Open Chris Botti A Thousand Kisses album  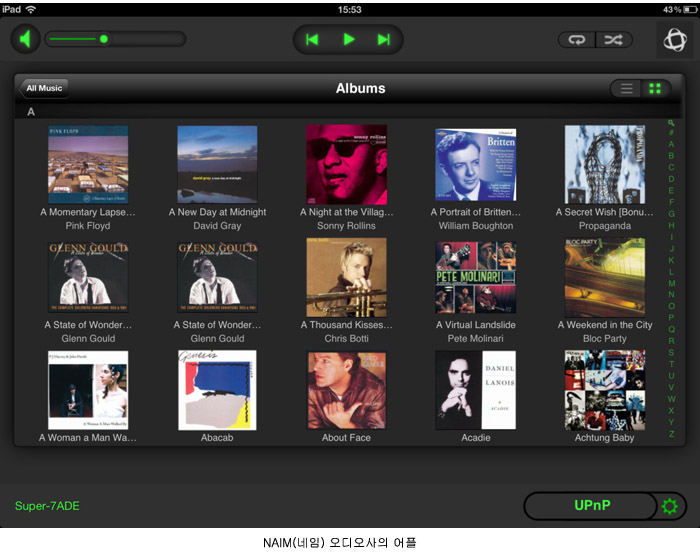[346, 277]
